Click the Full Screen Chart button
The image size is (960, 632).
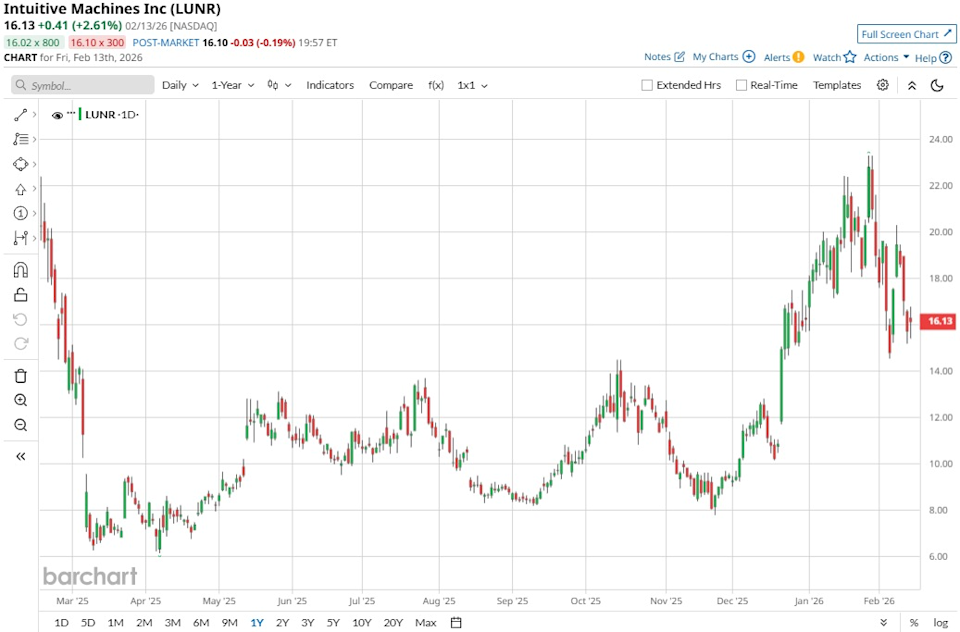click(906, 34)
